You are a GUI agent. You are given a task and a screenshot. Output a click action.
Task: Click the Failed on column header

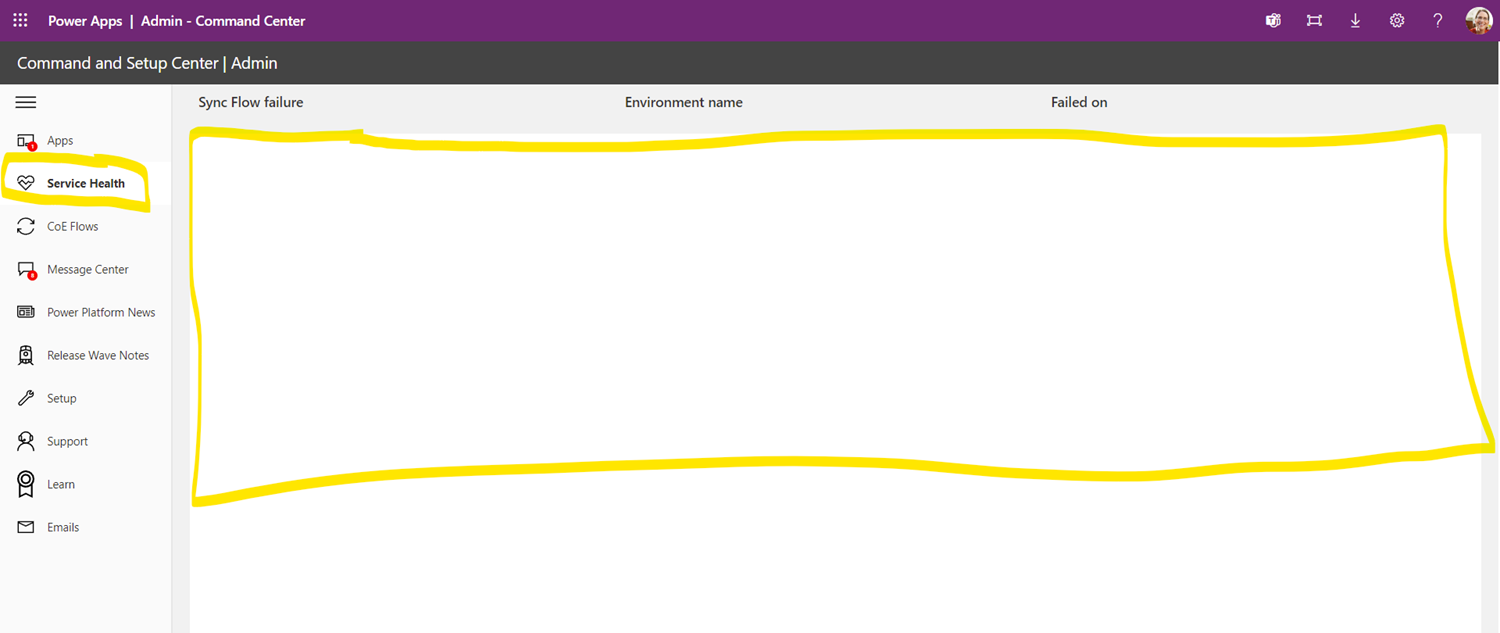(x=1079, y=102)
